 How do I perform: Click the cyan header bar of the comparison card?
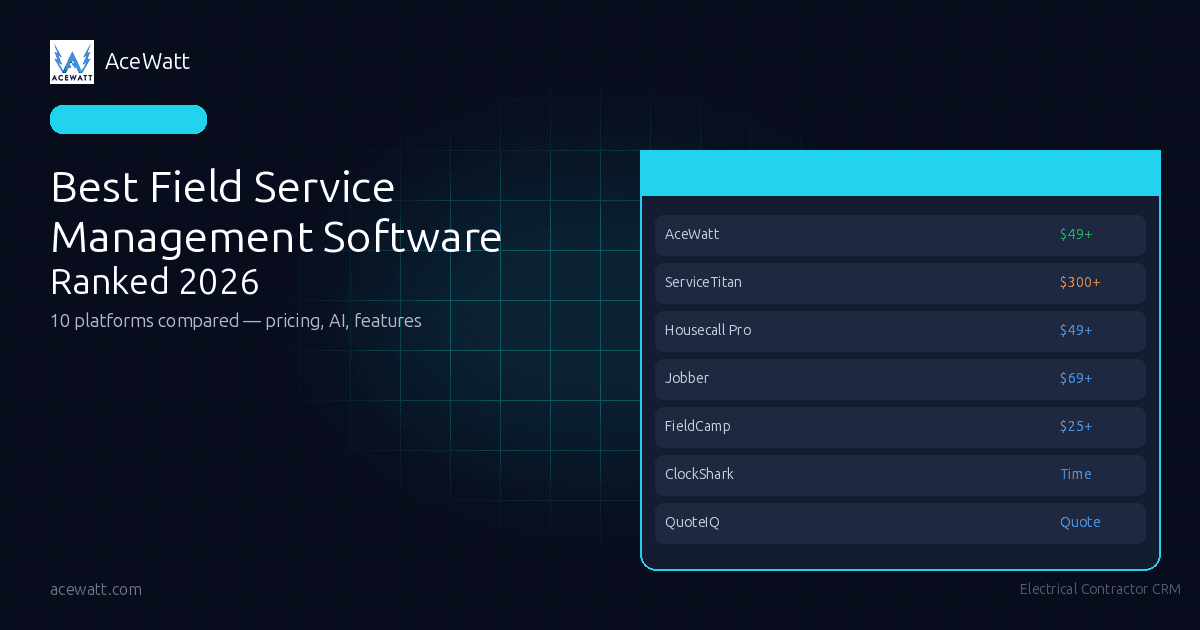click(900, 173)
